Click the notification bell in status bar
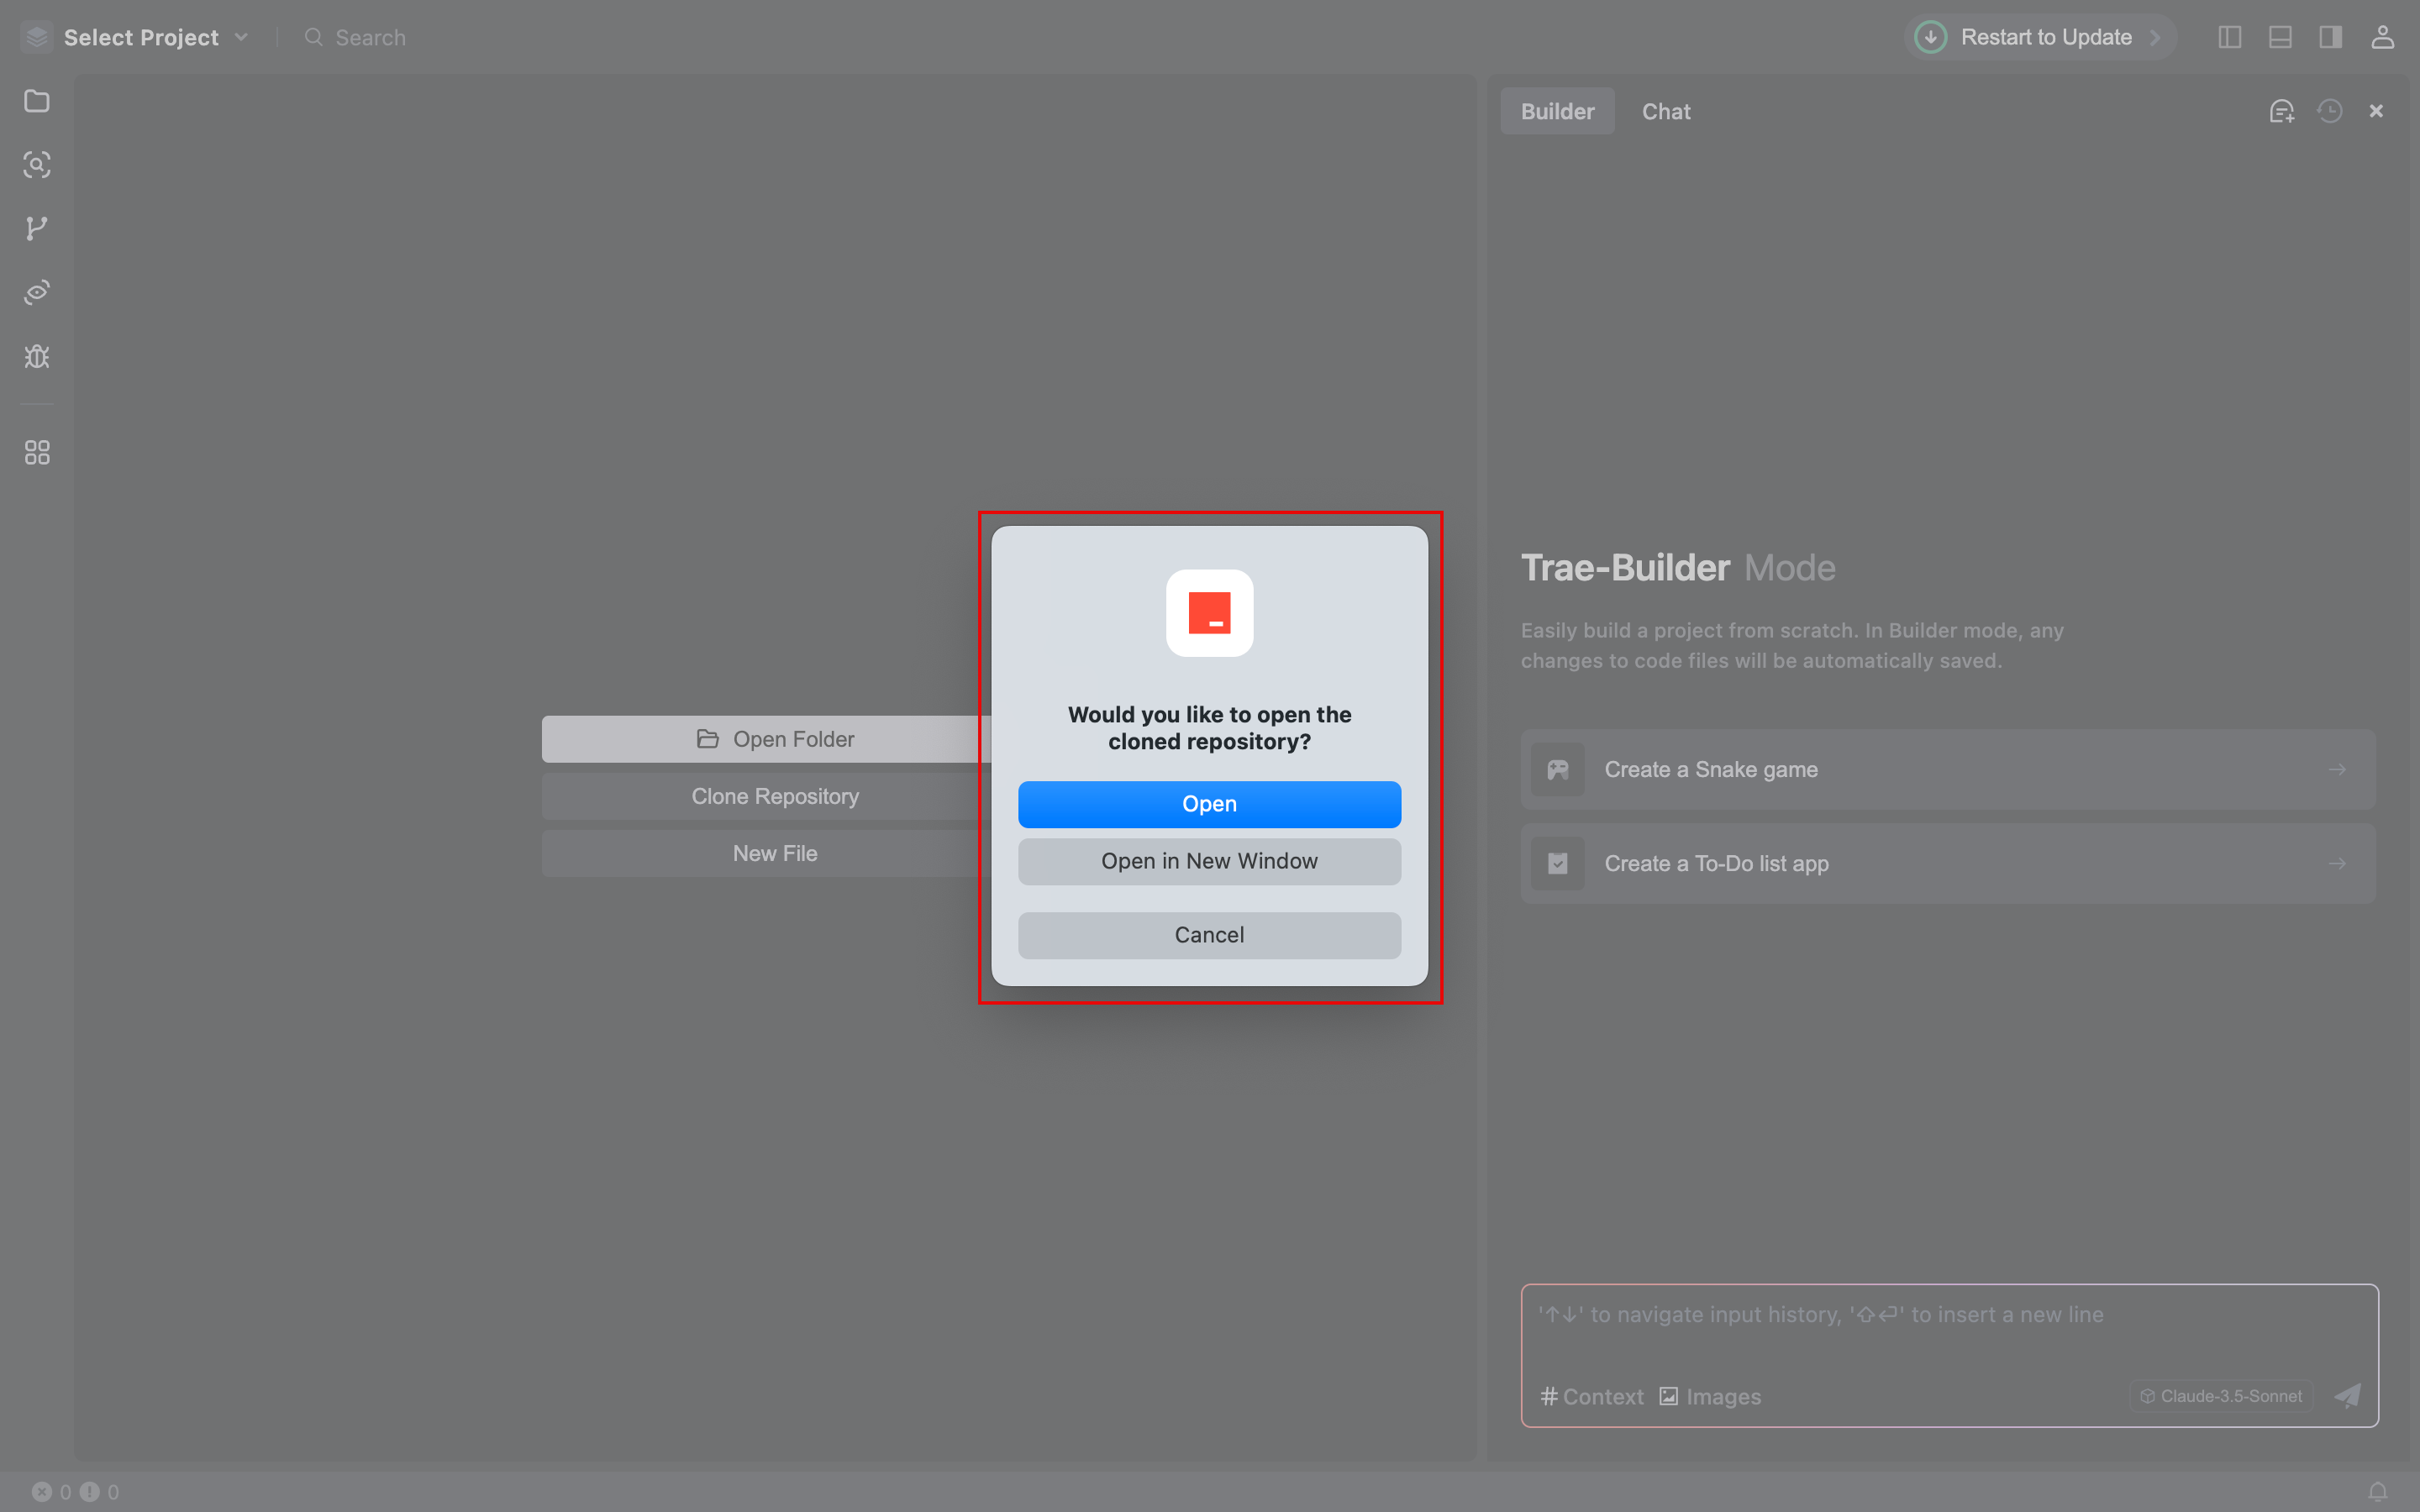 2378,1491
